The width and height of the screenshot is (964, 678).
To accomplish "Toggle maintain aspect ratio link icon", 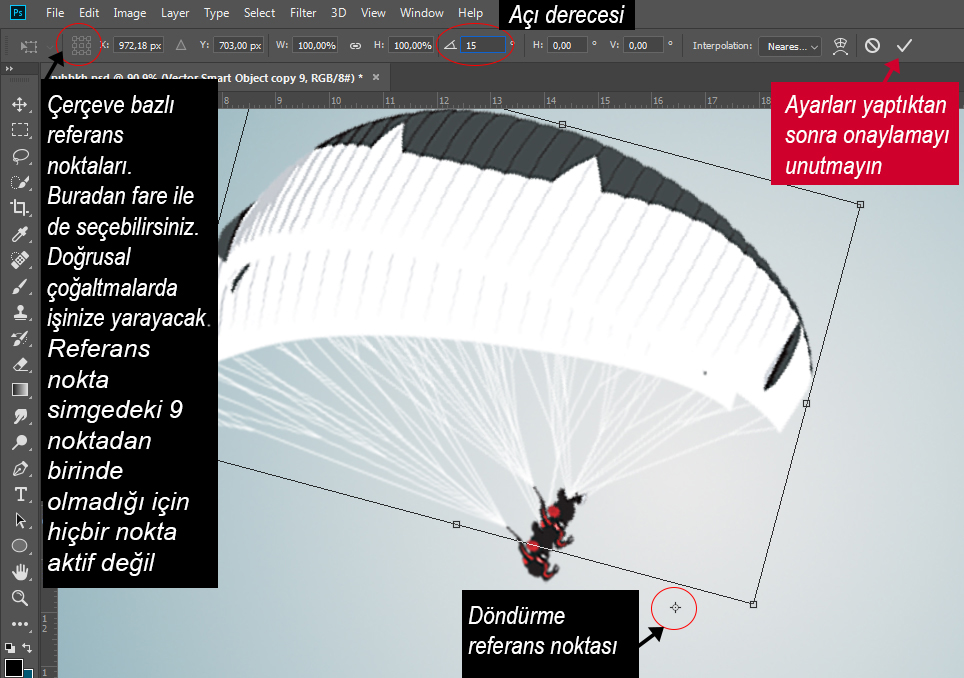I will [355, 45].
